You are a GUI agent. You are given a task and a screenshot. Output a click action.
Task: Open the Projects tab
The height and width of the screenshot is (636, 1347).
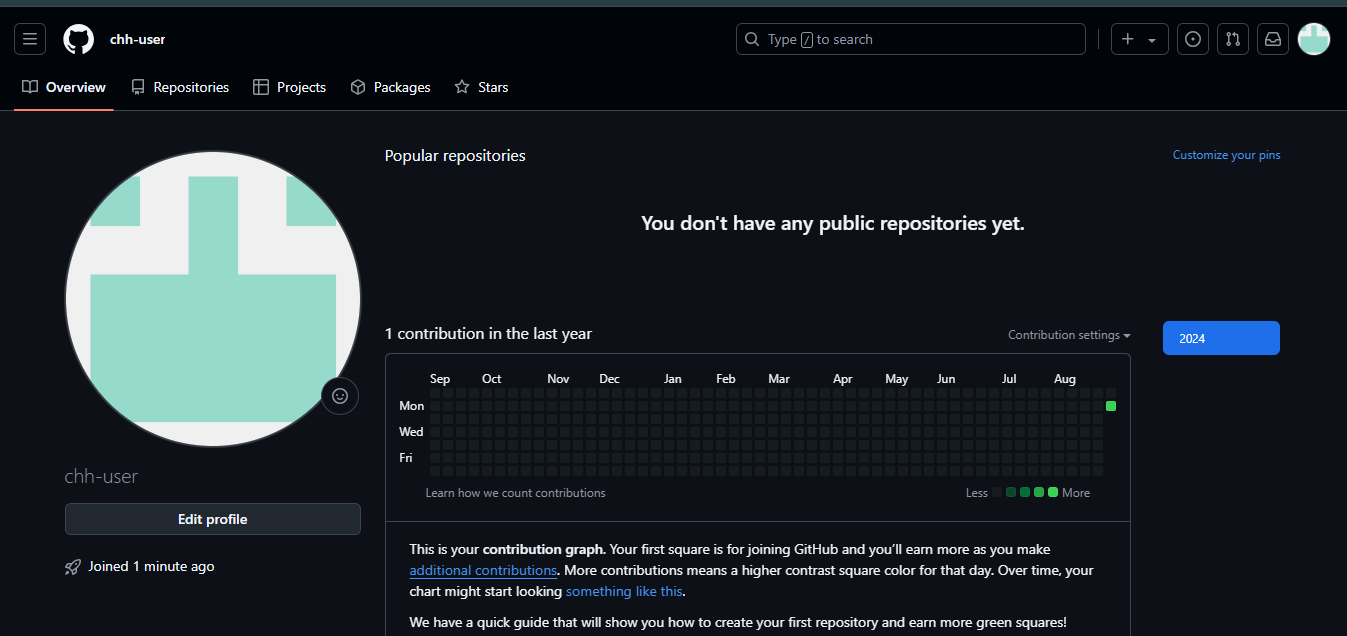click(290, 87)
